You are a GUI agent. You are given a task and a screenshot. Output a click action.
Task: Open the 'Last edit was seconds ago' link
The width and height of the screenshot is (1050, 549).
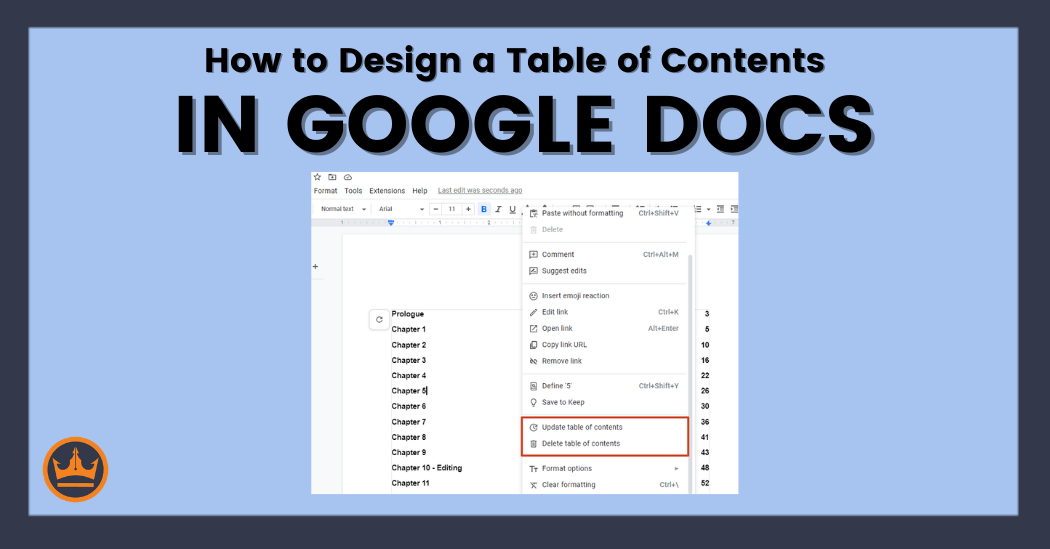480,191
